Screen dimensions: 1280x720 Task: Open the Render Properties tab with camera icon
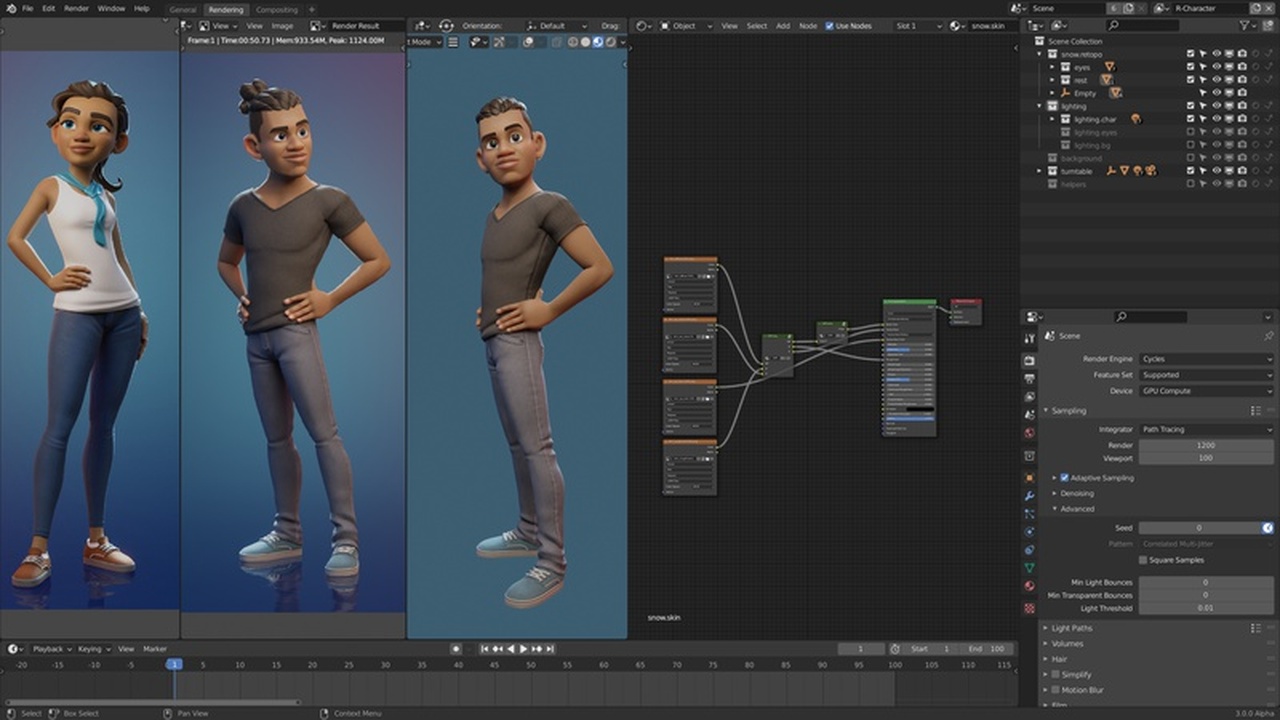coord(1030,361)
